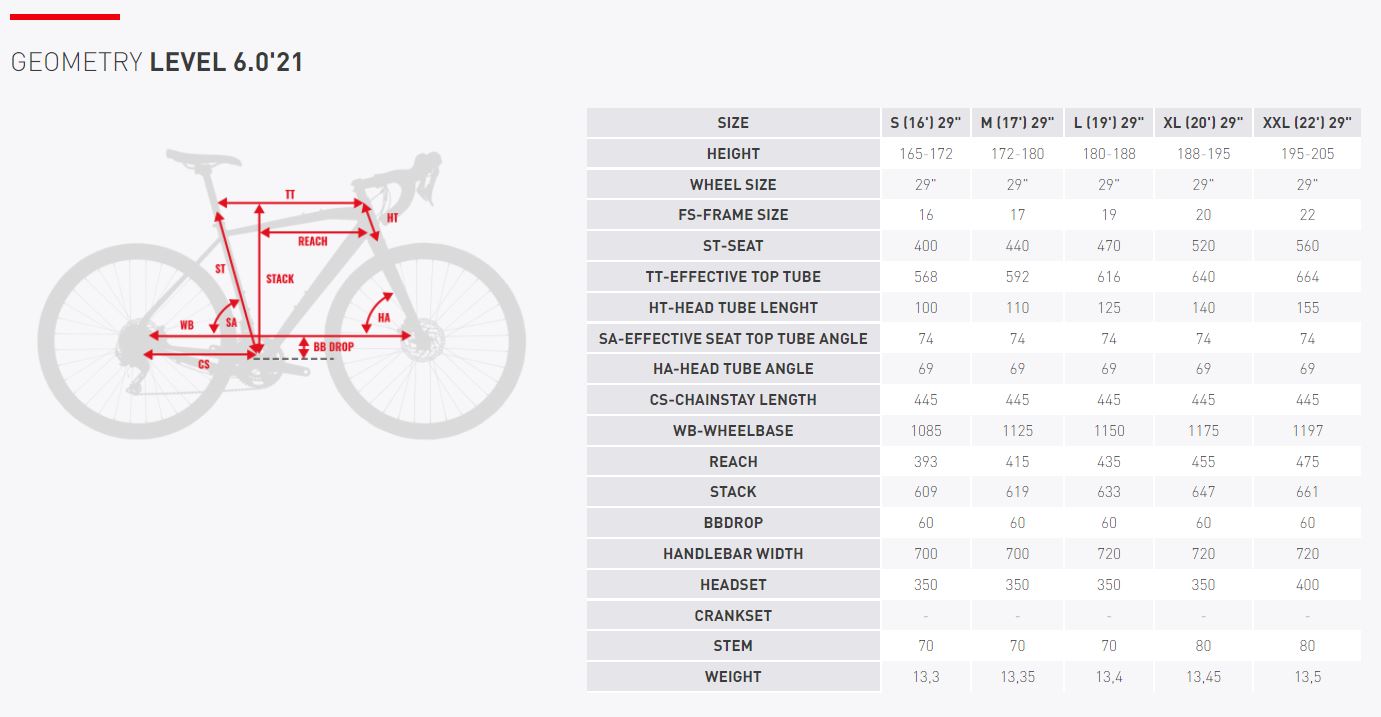Click the HANDLEBAR WIDTH row label
The width and height of the screenshot is (1381, 717).
point(733,554)
